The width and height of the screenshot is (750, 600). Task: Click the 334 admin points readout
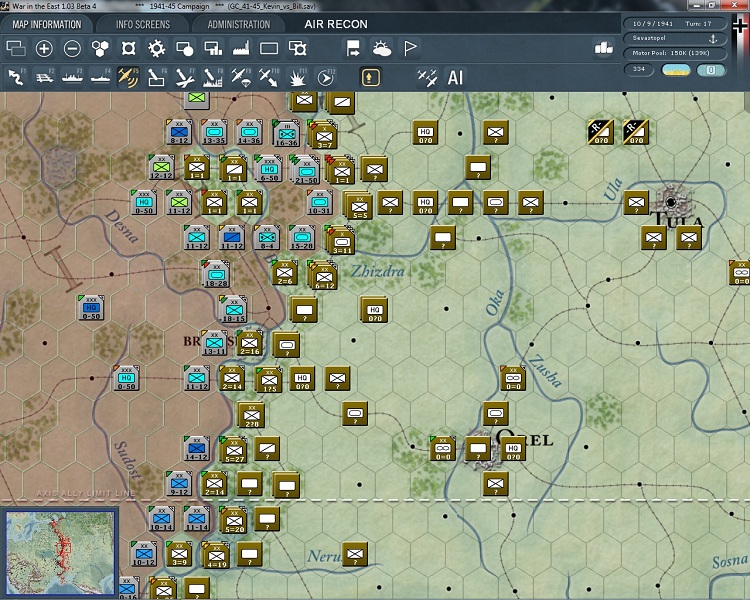click(x=639, y=69)
